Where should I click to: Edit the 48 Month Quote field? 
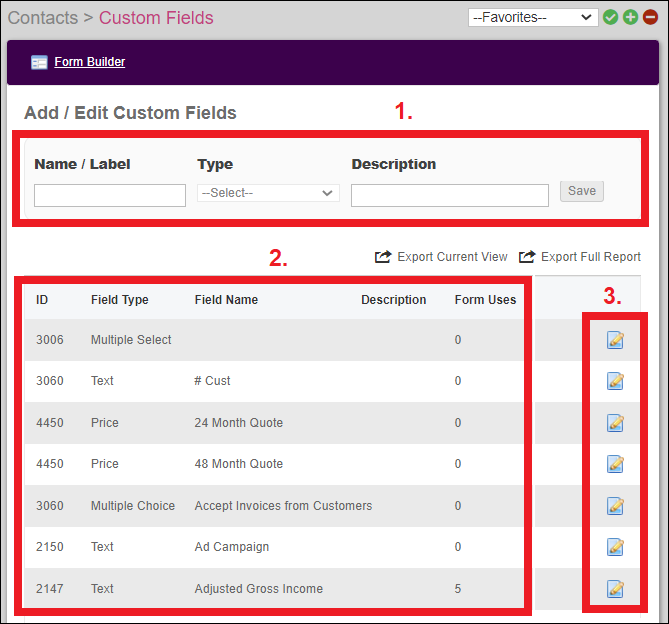pos(615,464)
